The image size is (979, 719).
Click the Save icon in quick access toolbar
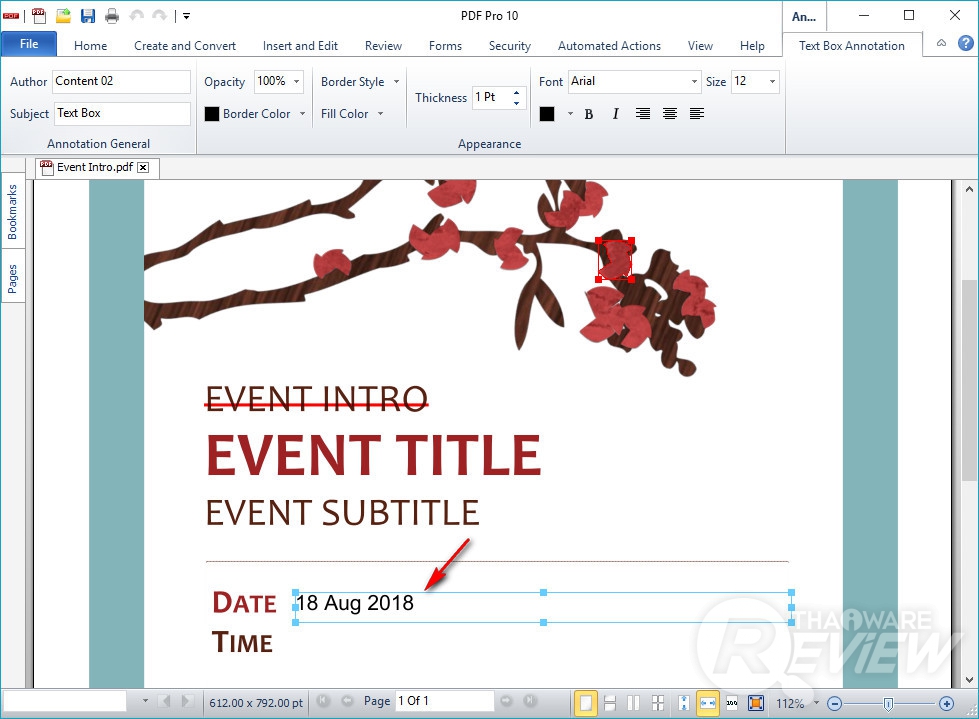(88, 15)
